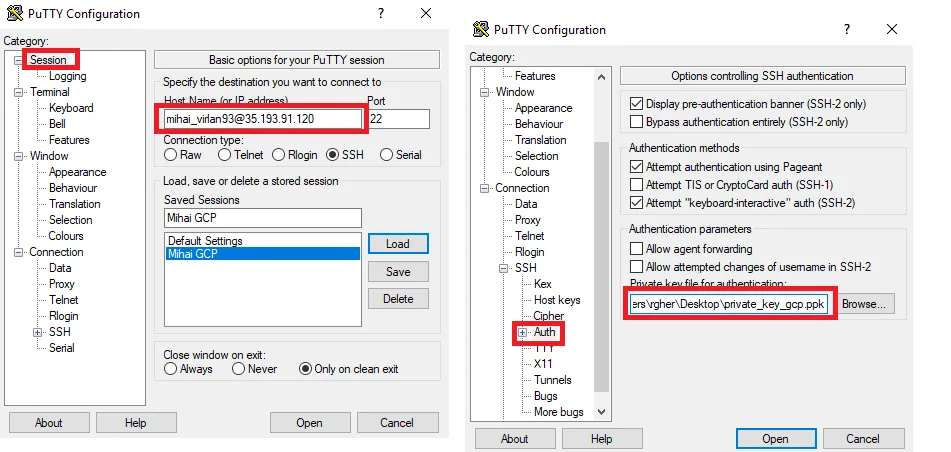Click Open button in left window
Viewport: 951px width, 452px height.
309,423
